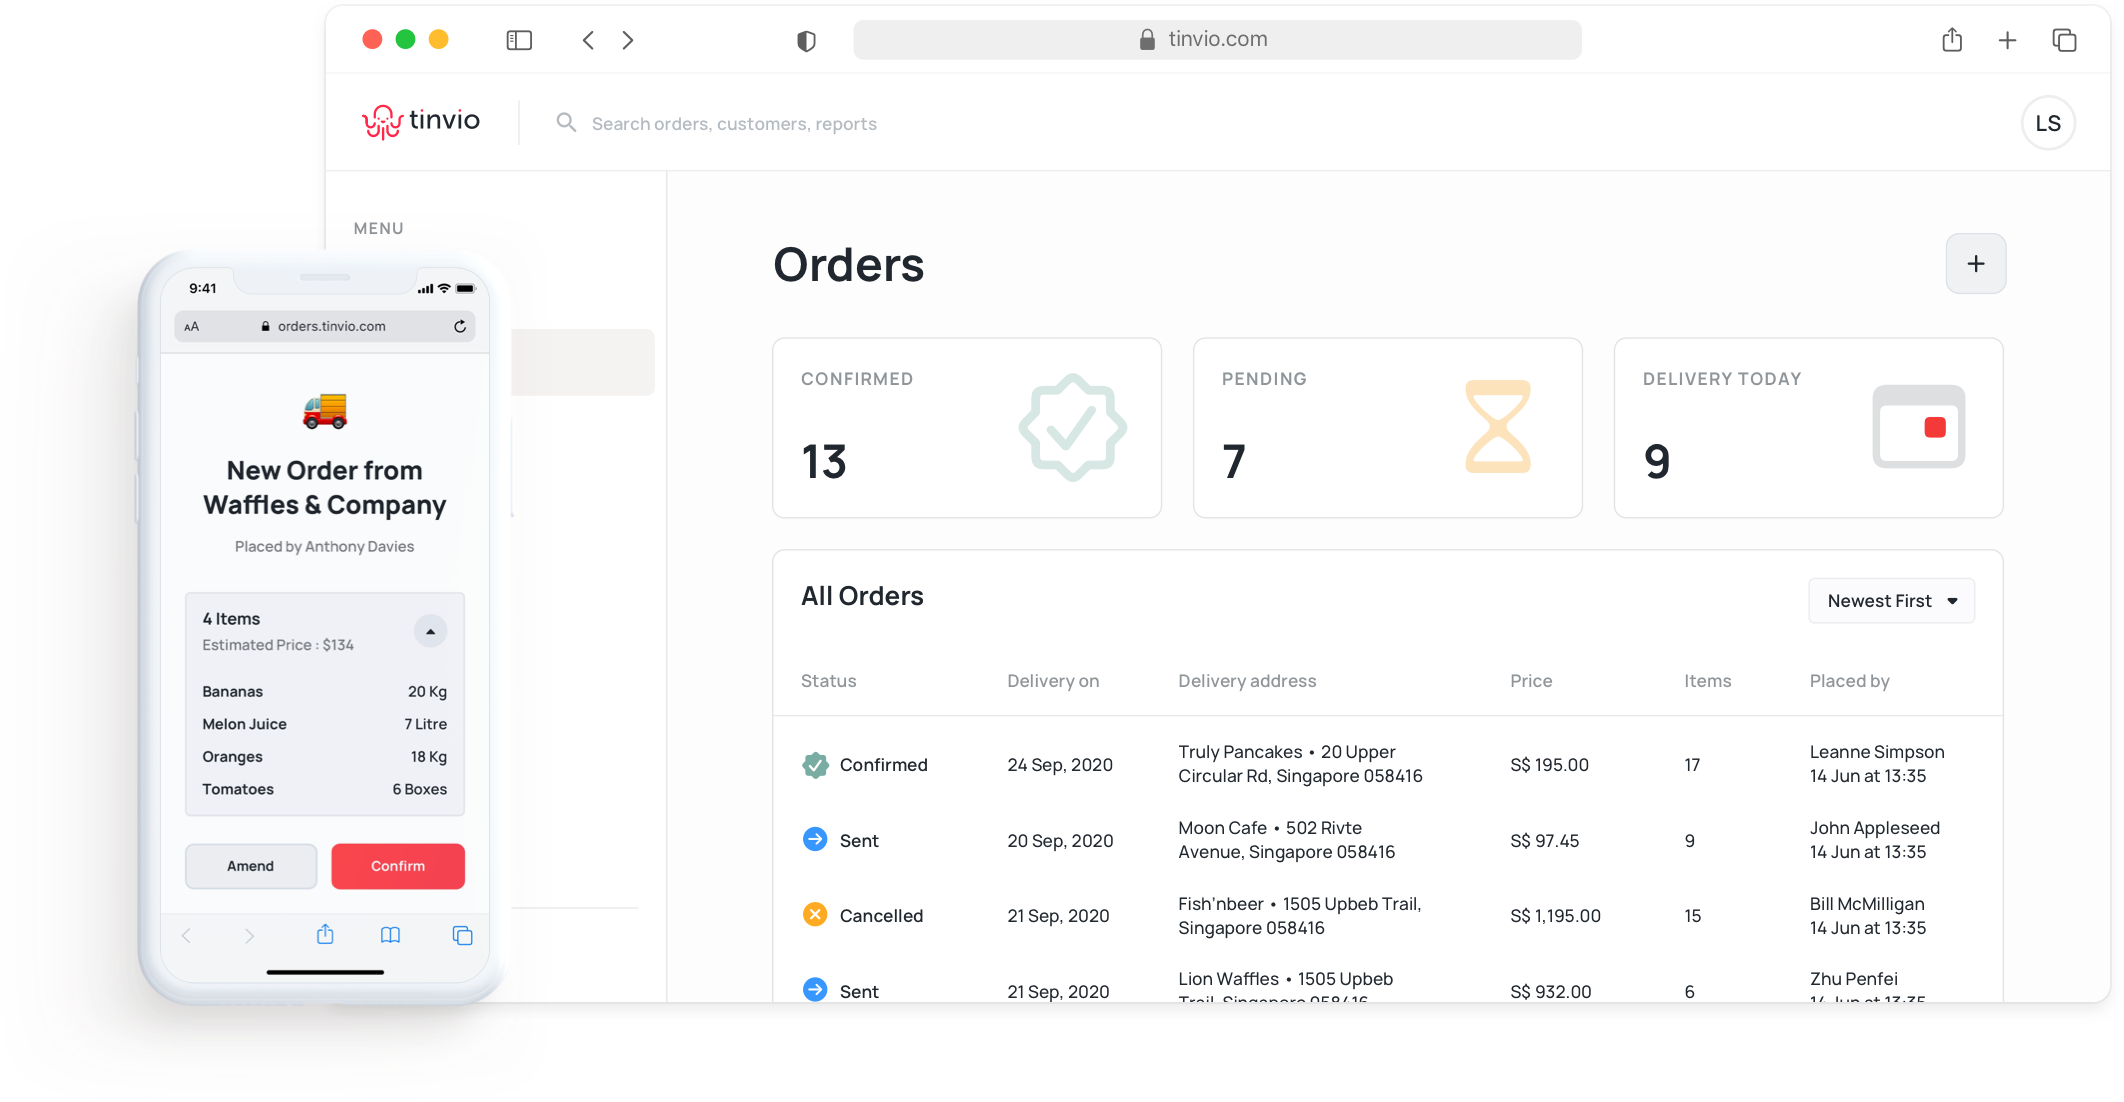
Task: Open tabs view on the phone browser
Action: (x=462, y=935)
